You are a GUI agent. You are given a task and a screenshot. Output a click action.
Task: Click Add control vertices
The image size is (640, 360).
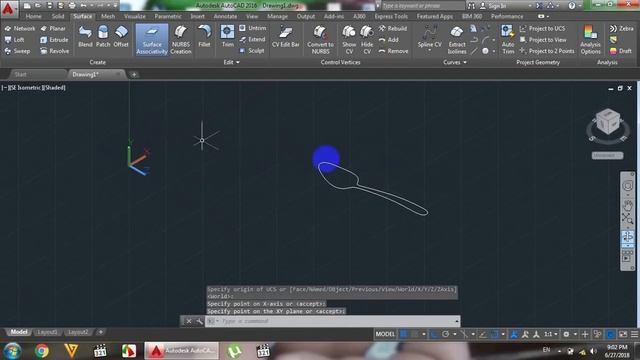(x=388, y=40)
